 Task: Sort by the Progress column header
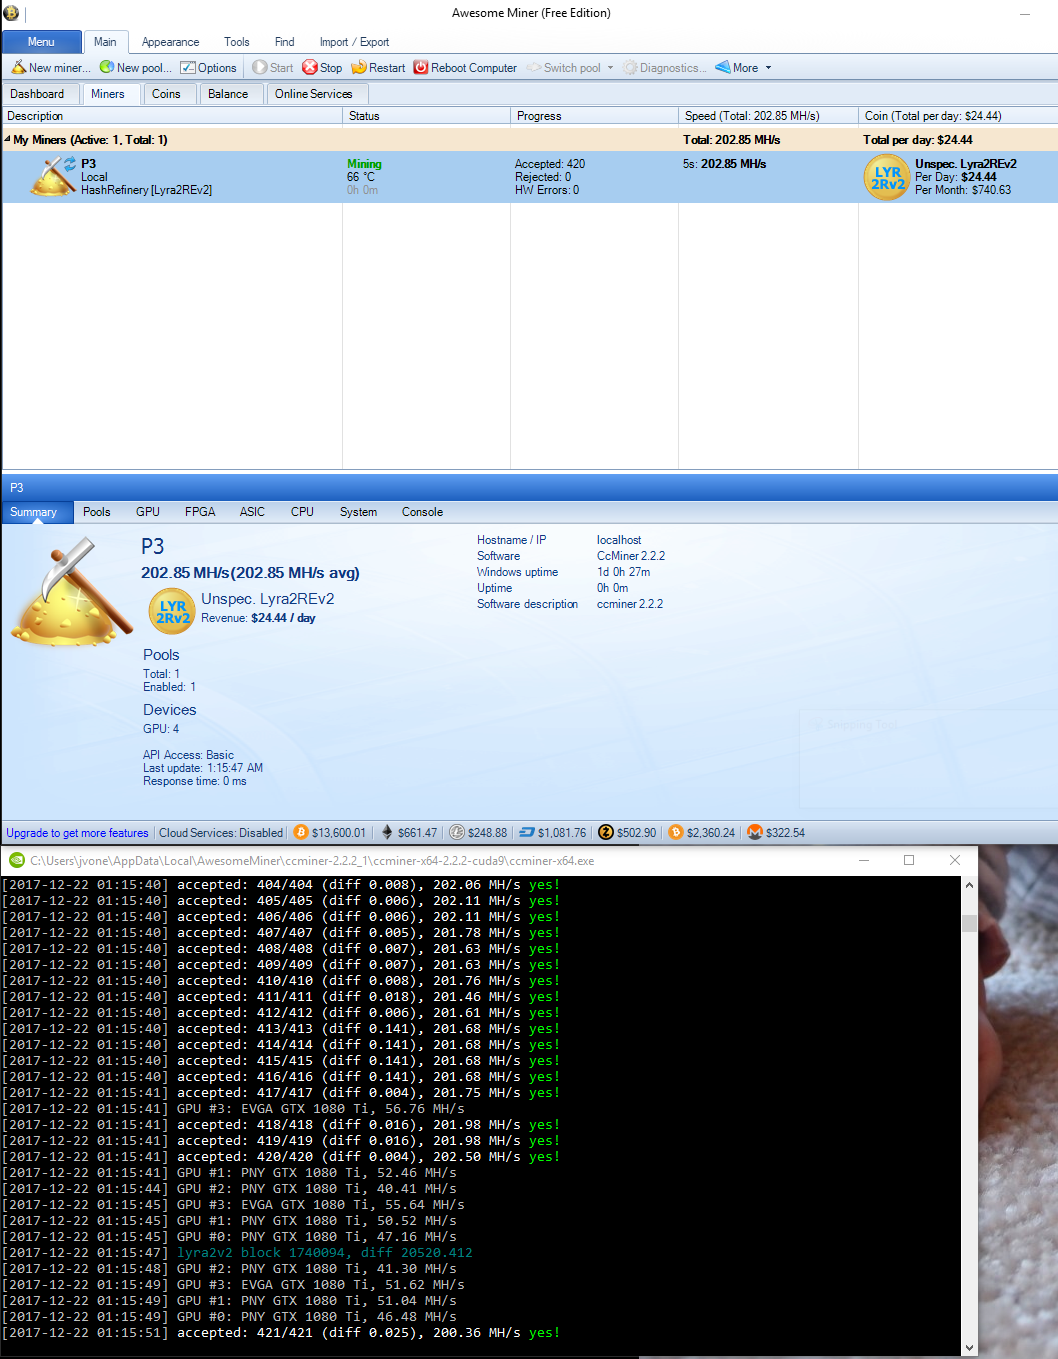tap(594, 116)
